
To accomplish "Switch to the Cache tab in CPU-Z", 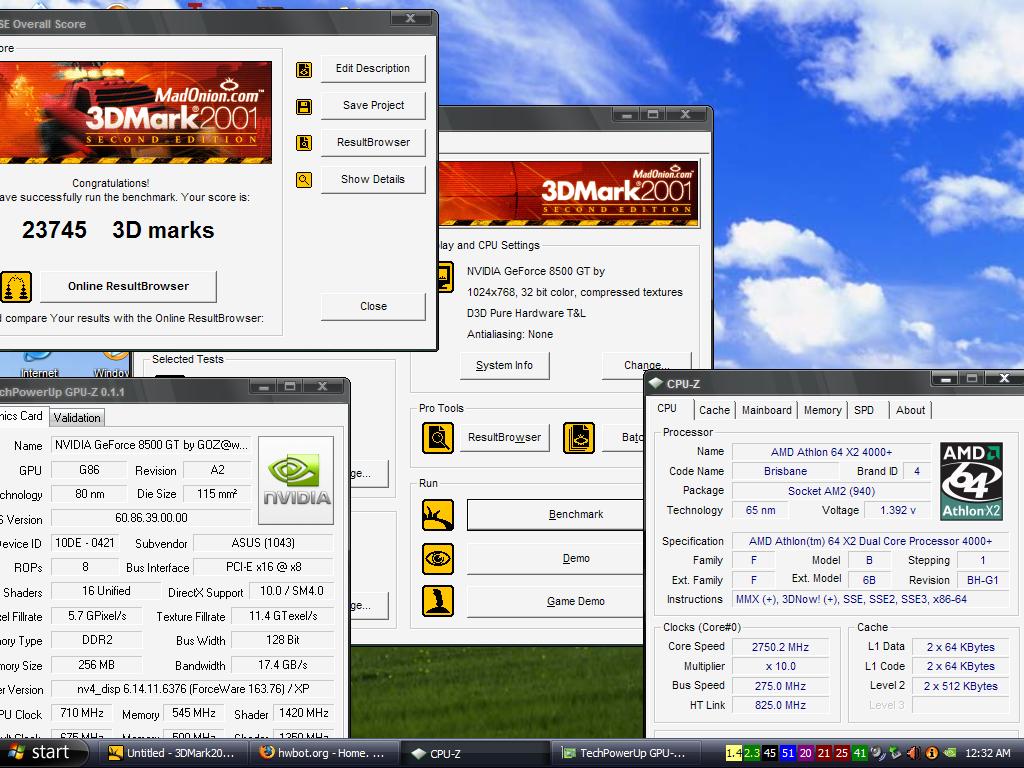I will click(x=714, y=410).
